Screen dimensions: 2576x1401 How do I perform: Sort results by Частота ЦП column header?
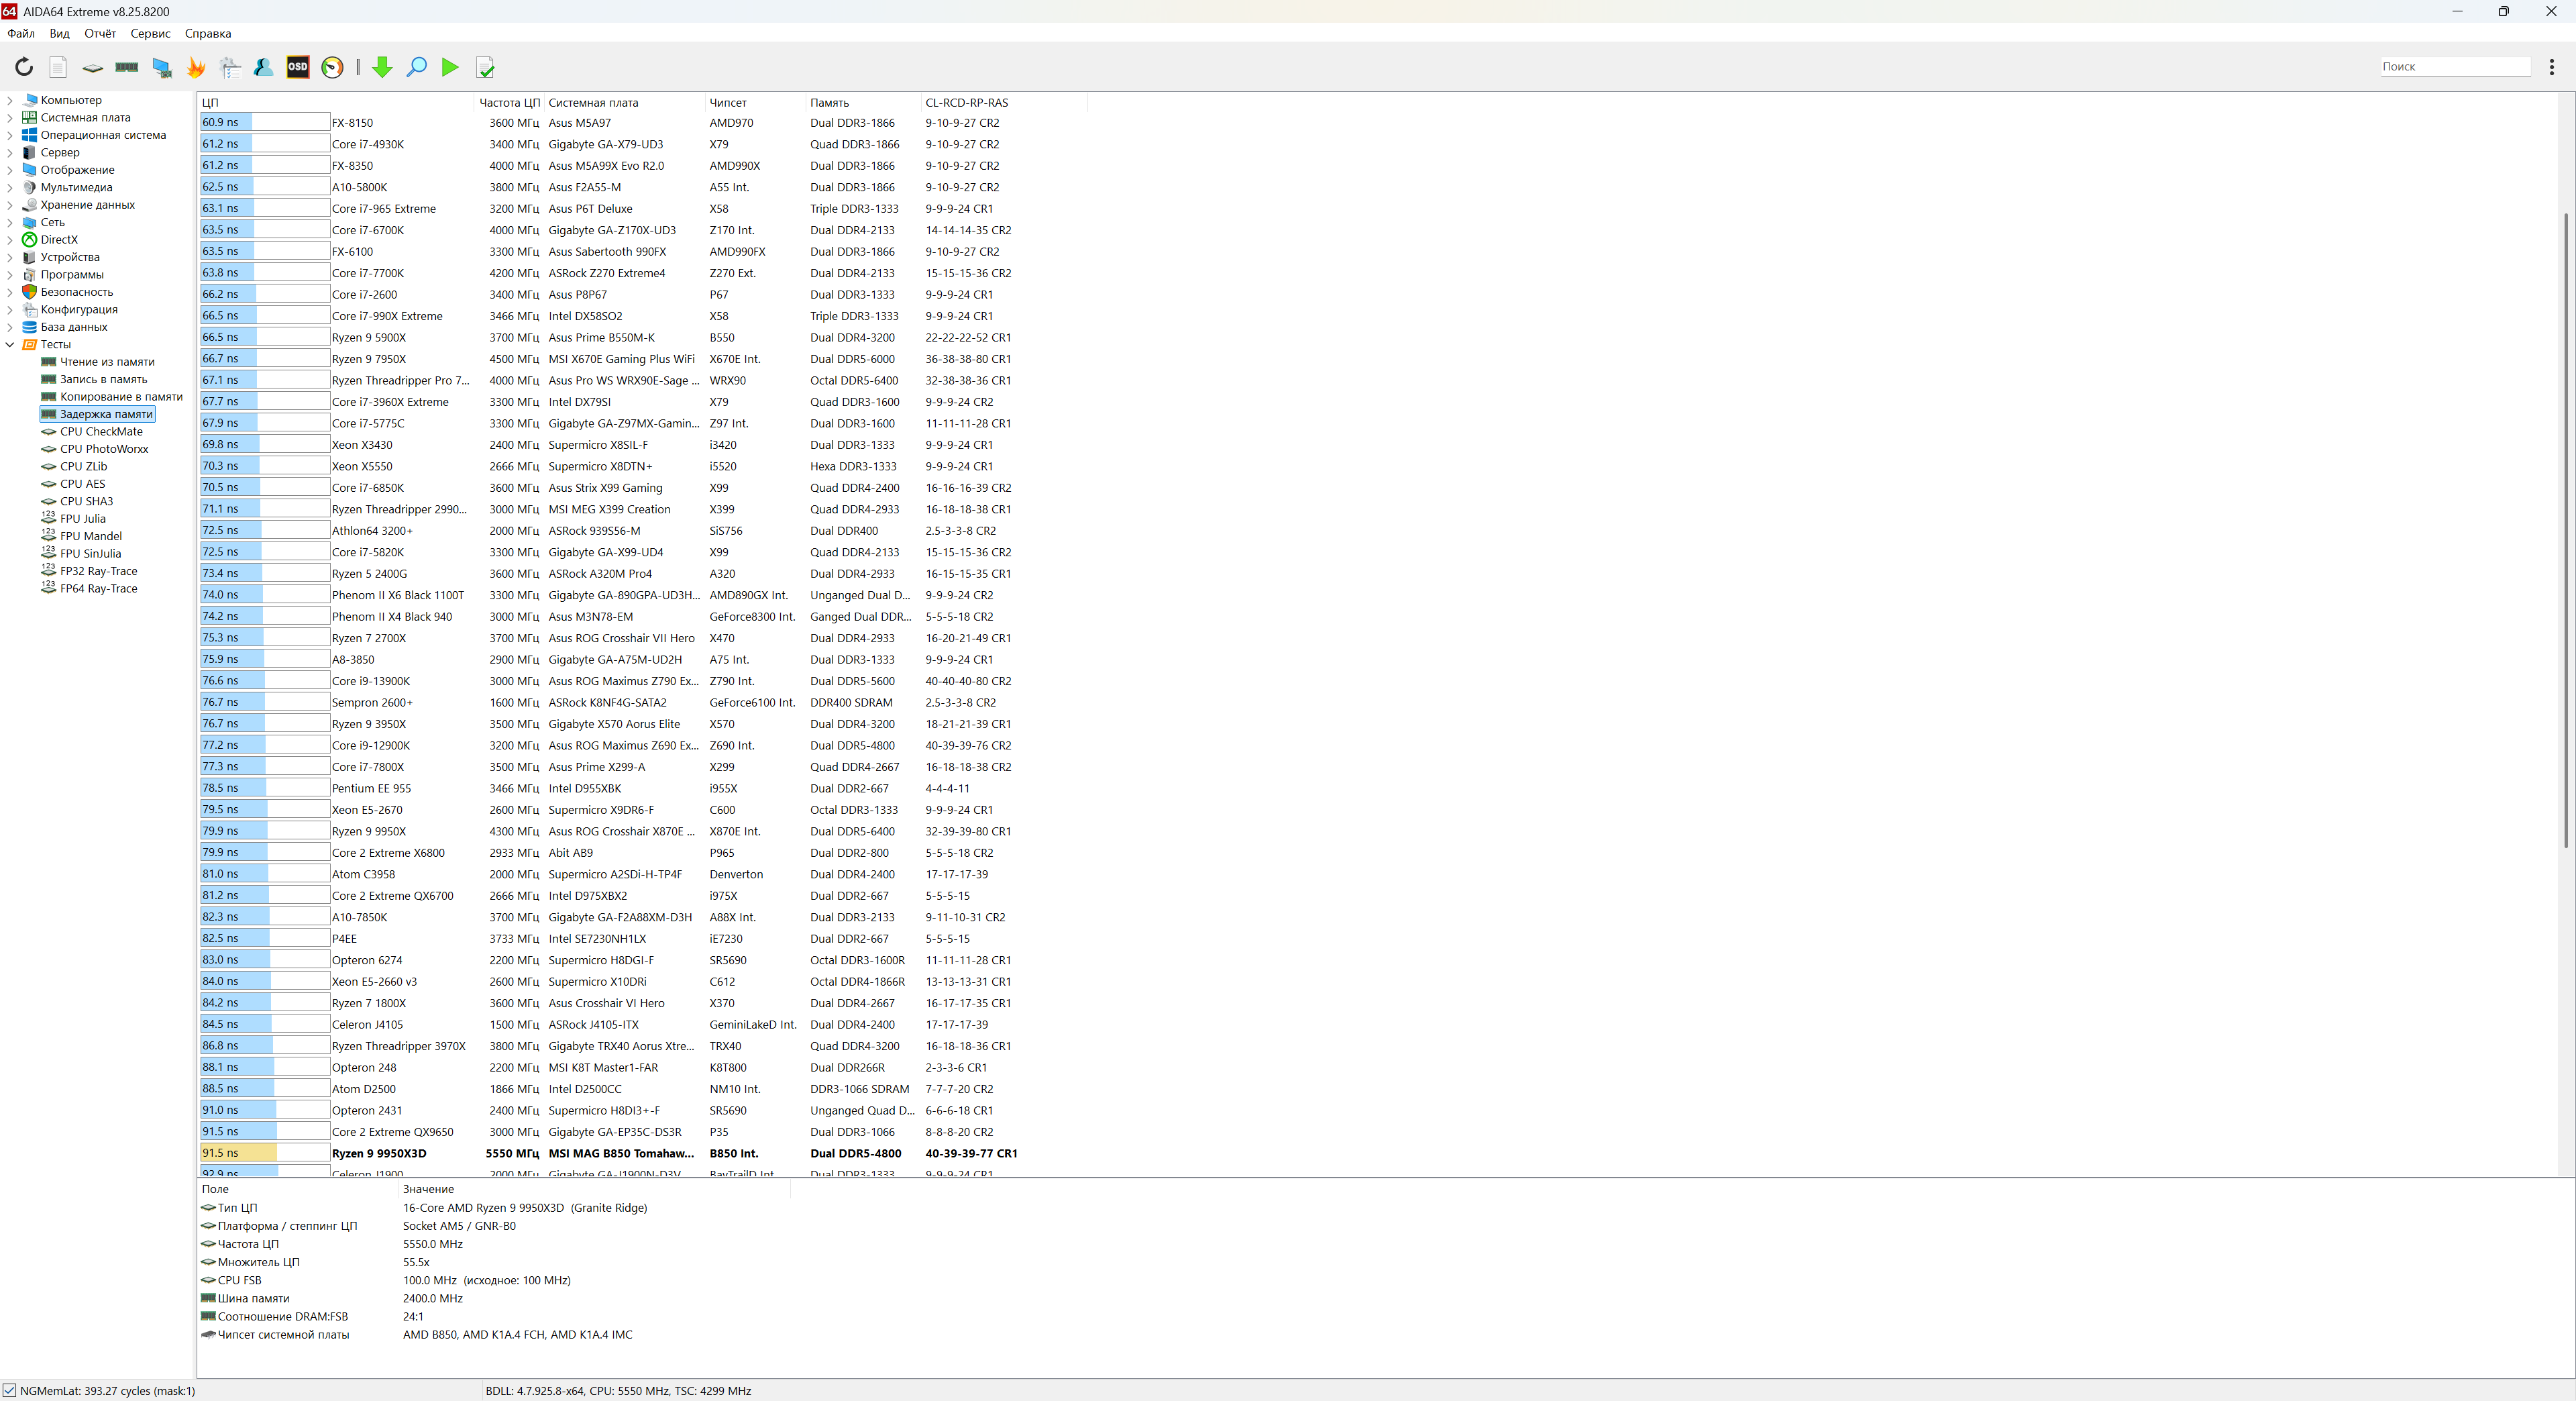pos(508,102)
